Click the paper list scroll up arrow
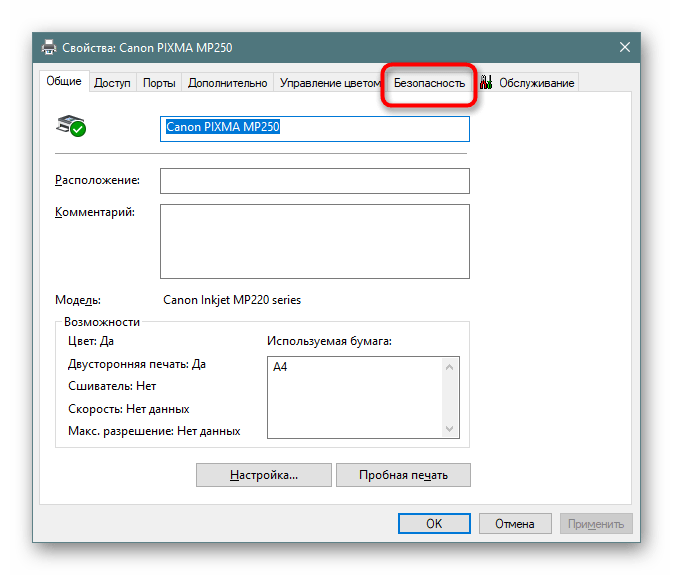The image size is (673, 575). pyautogui.click(x=449, y=367)
